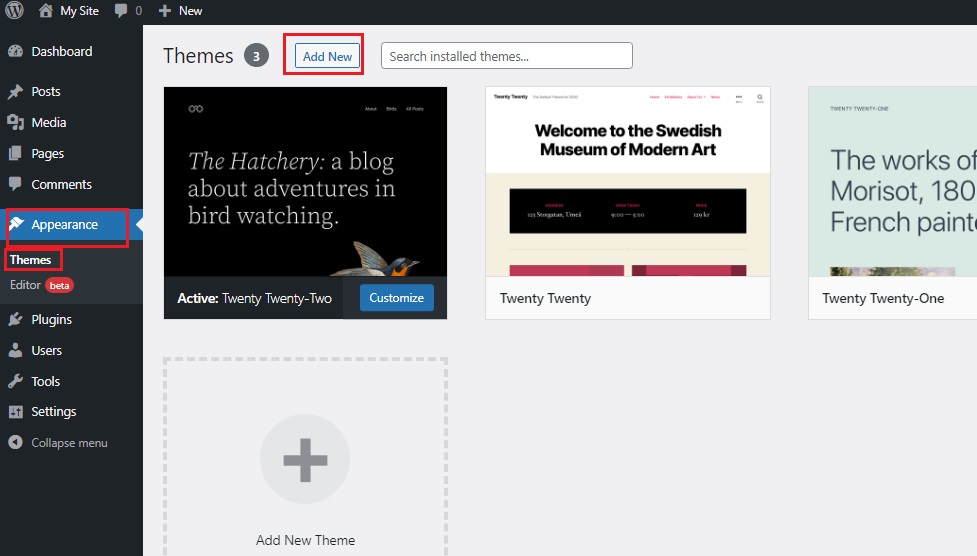The height and width of the screenshot is (556, 977).
Task: Click the Active: Twenty Twenty-Two label
Action: click(x=254, y=299)
